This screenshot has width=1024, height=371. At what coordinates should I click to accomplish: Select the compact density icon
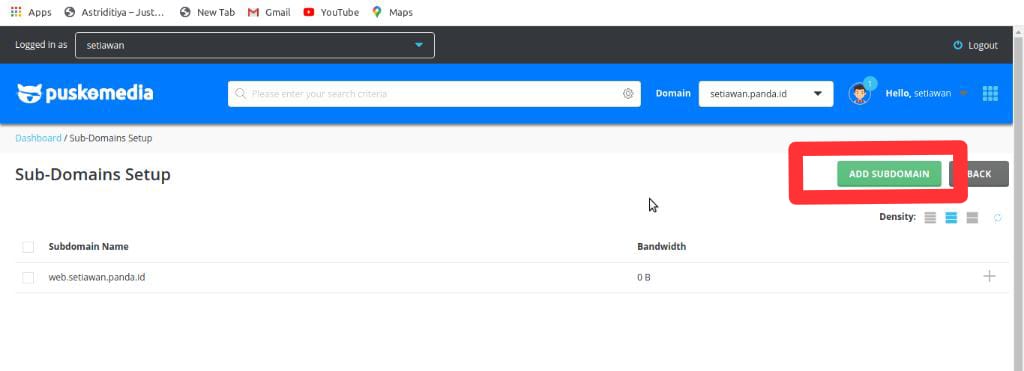[931, 218]
